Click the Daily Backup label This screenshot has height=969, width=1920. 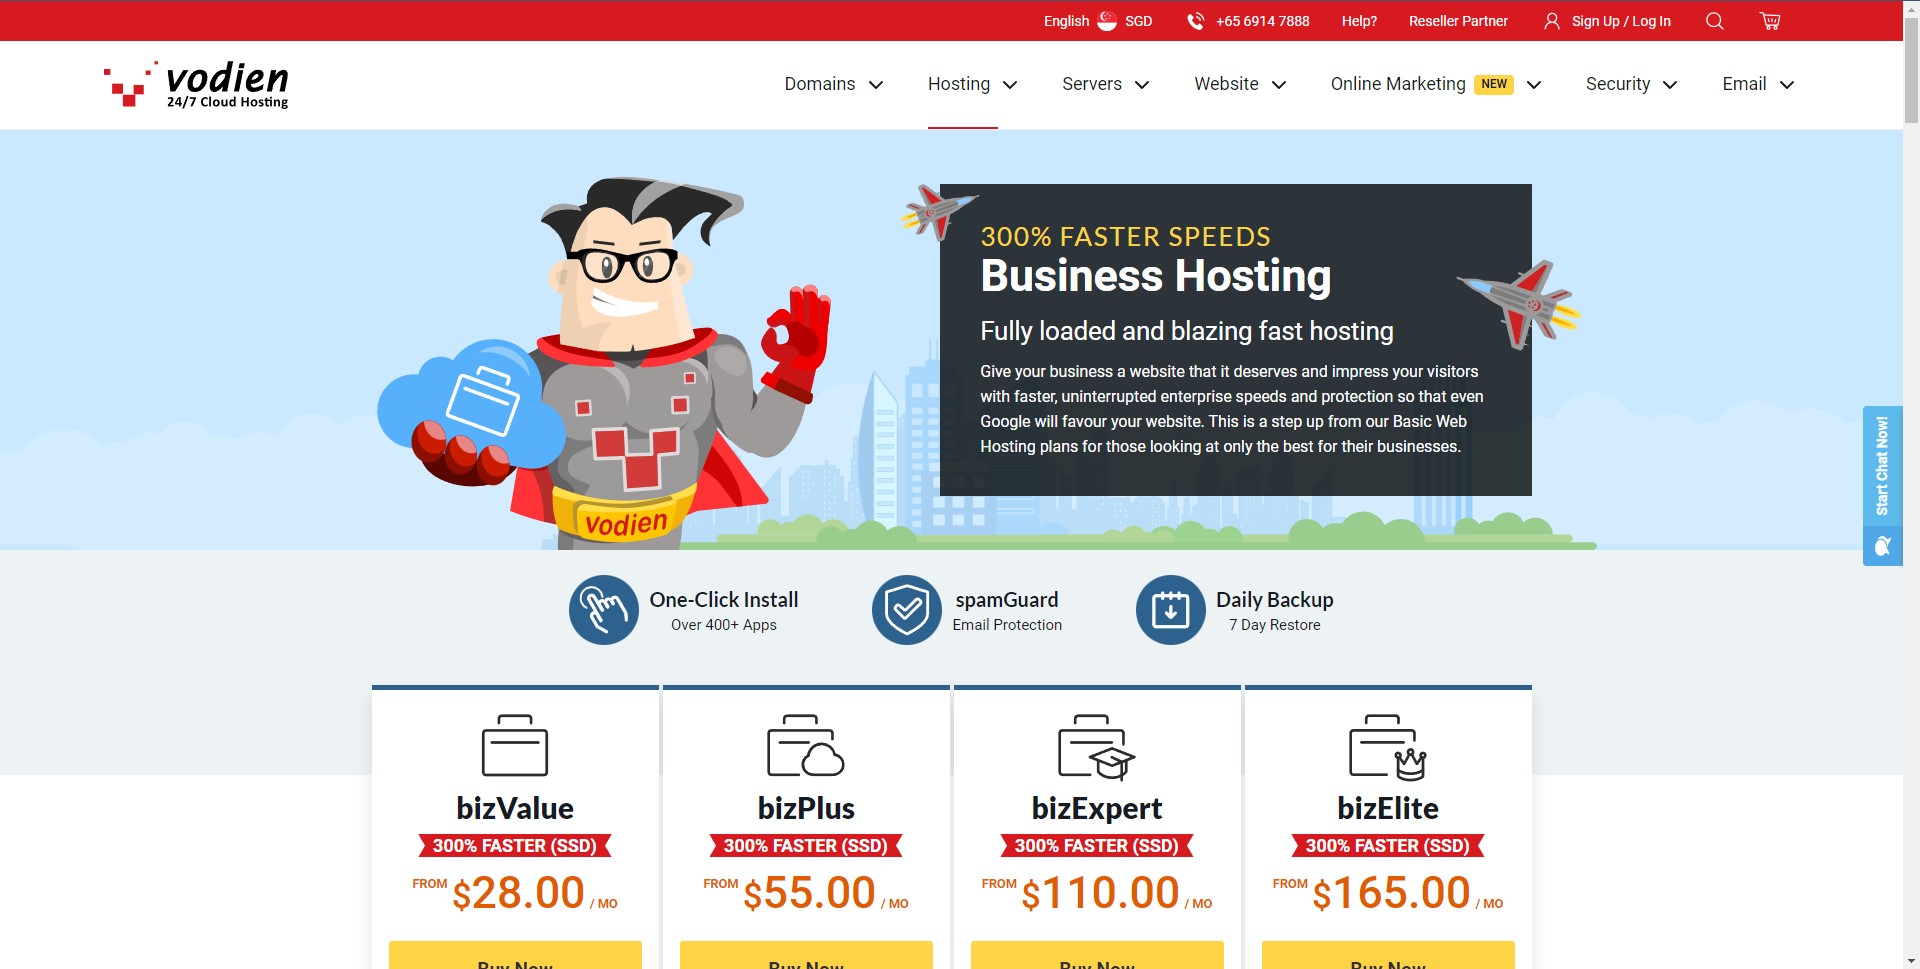pos(1275,599)
